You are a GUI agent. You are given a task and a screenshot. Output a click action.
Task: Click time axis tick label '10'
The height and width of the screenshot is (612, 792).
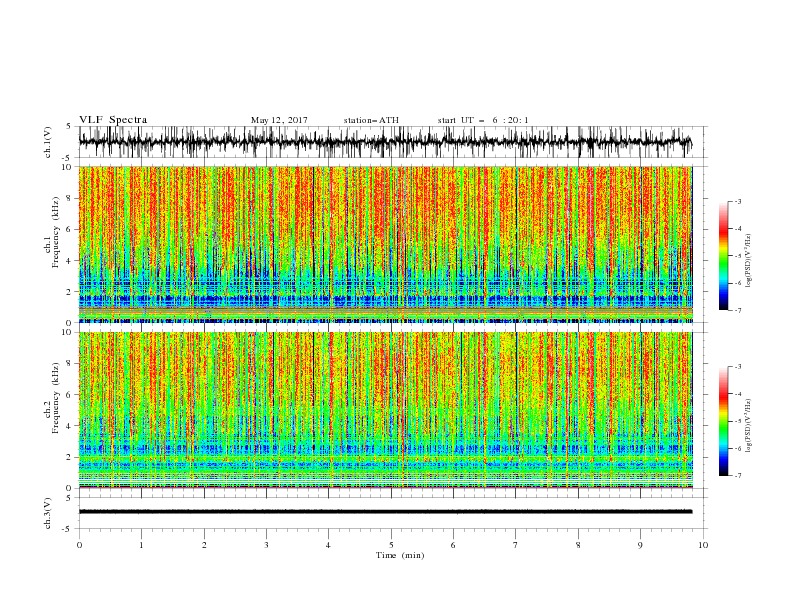point(703,545)
